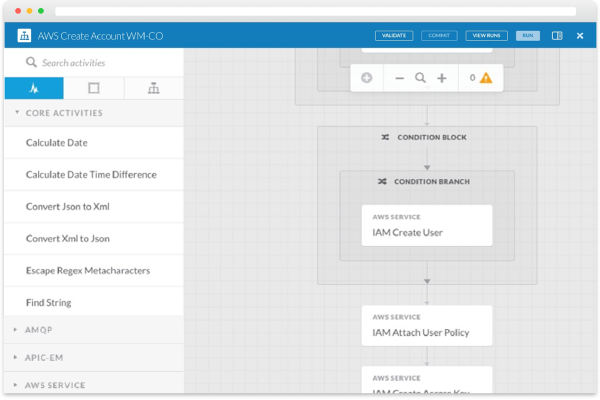Click the VALIDATE button
The image size is (600, 400).
pyautogui.click(x=394, y=36)
